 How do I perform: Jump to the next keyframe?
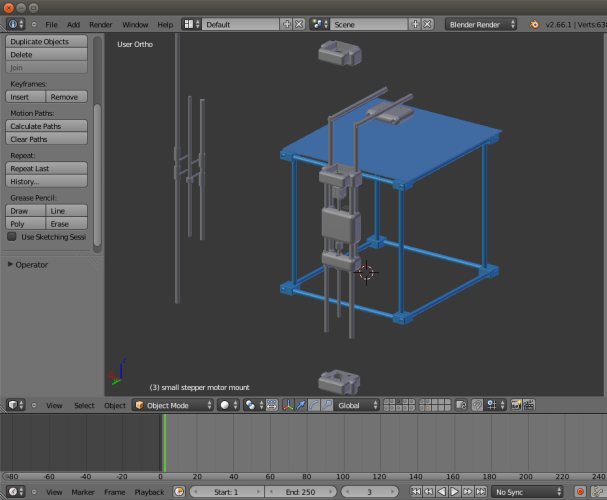pyautogui.click(x=468, y=492)
